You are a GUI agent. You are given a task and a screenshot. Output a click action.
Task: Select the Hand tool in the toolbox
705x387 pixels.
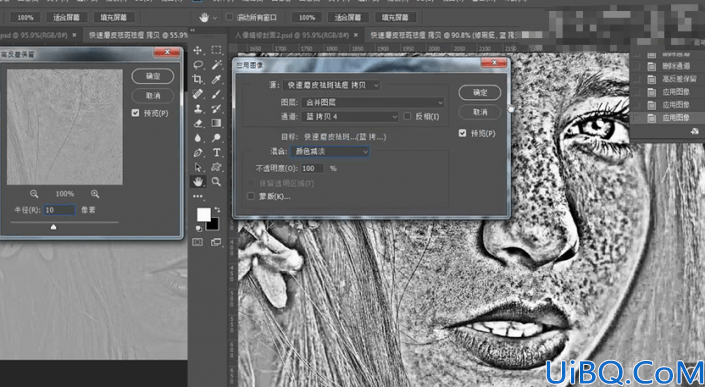[198, 182]
